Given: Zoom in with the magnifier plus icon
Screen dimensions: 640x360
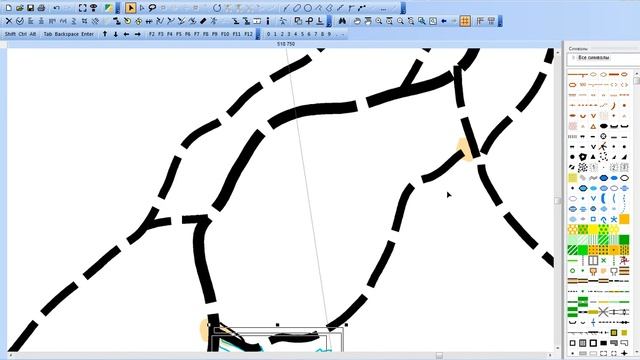Looking at the screenshot, I should [379, 21].
